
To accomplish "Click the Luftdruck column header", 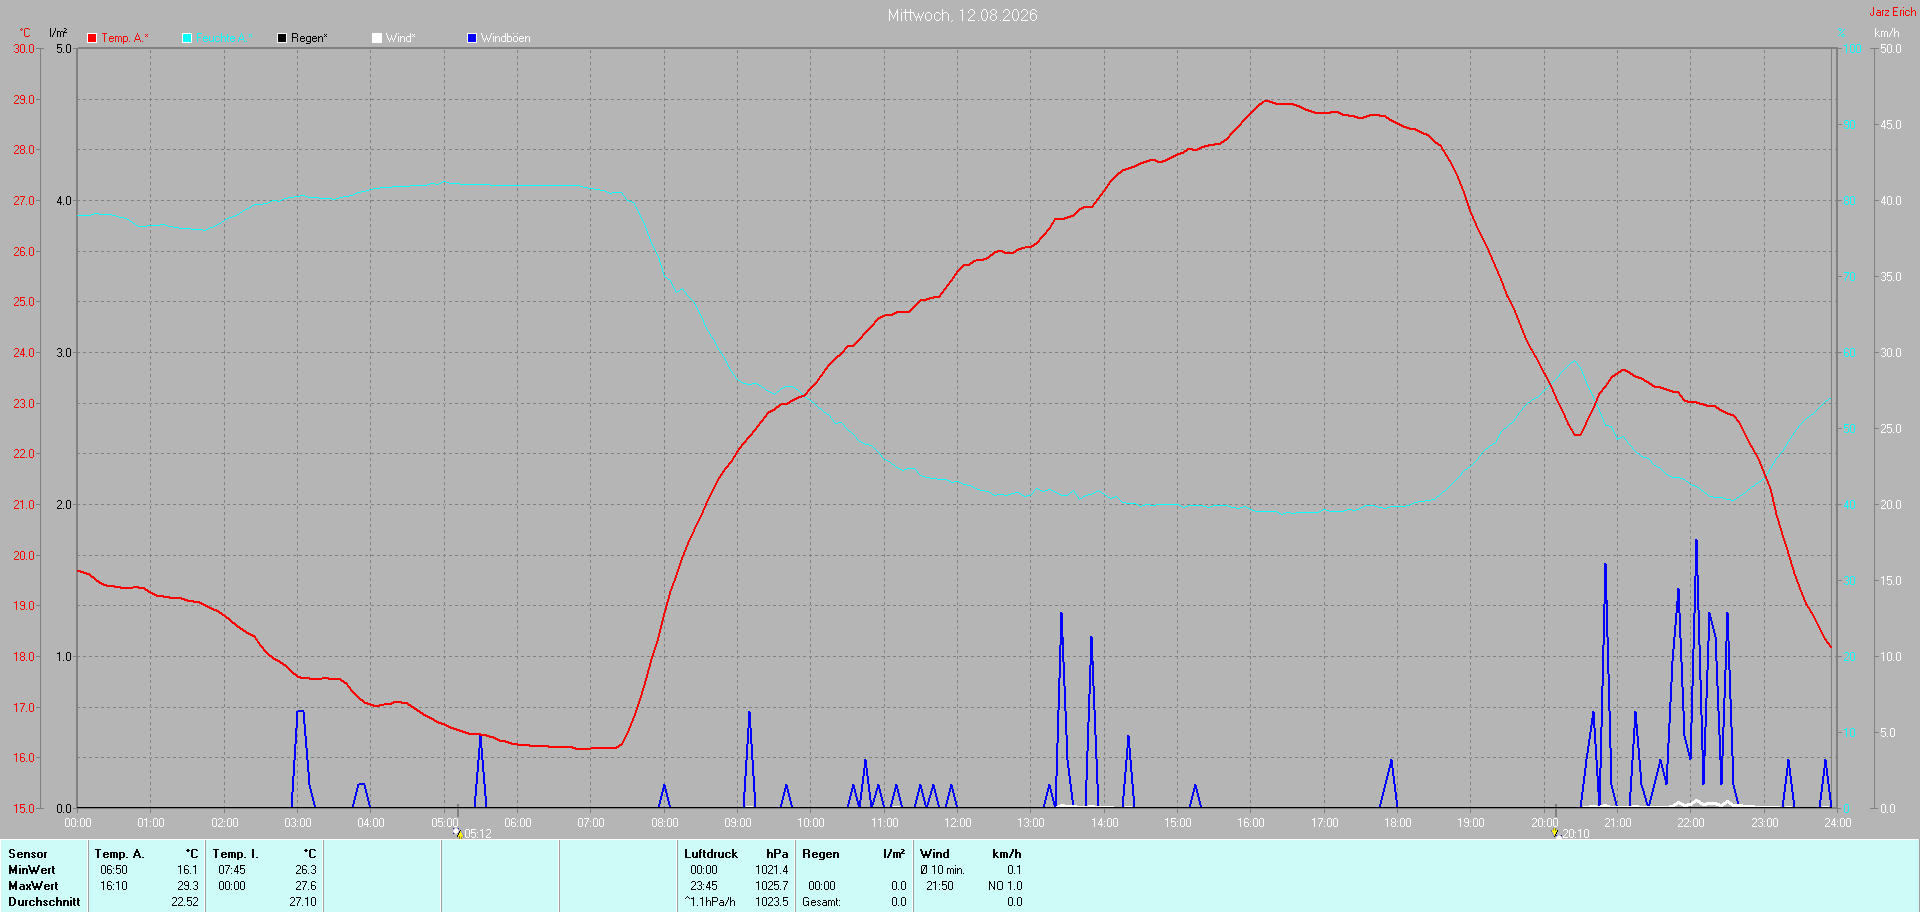I will (711, 854).
